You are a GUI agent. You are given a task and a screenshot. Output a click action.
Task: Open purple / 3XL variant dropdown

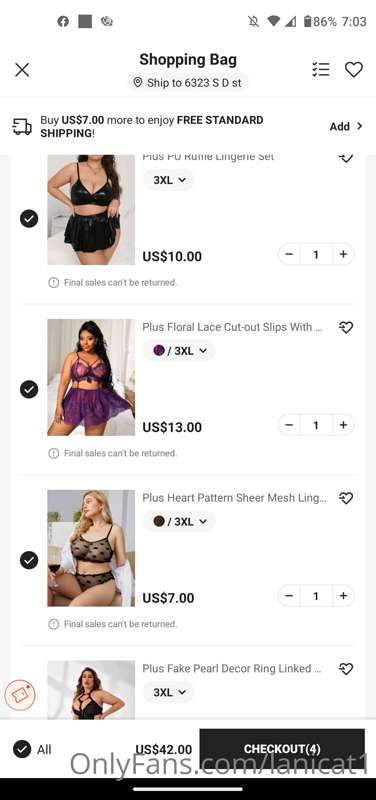pos(179,351)
